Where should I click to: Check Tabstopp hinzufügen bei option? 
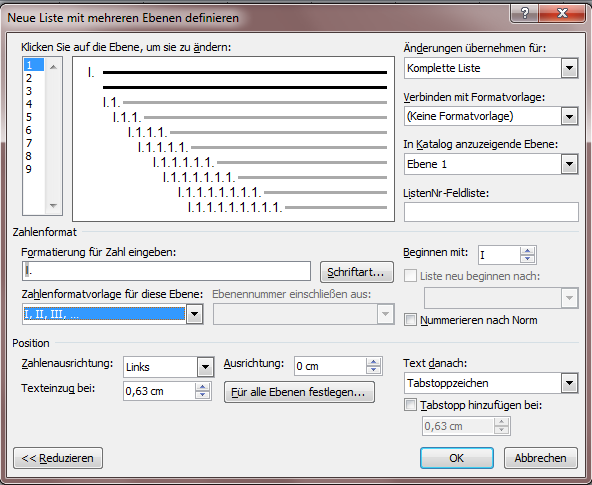410,405
